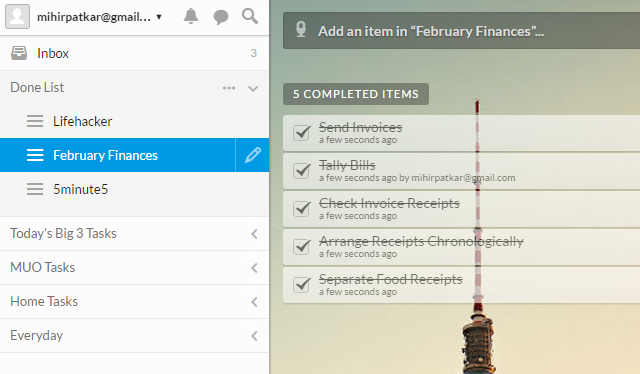
Task: Click the Inbox tray icon
Action: click(x=19, y=53)
